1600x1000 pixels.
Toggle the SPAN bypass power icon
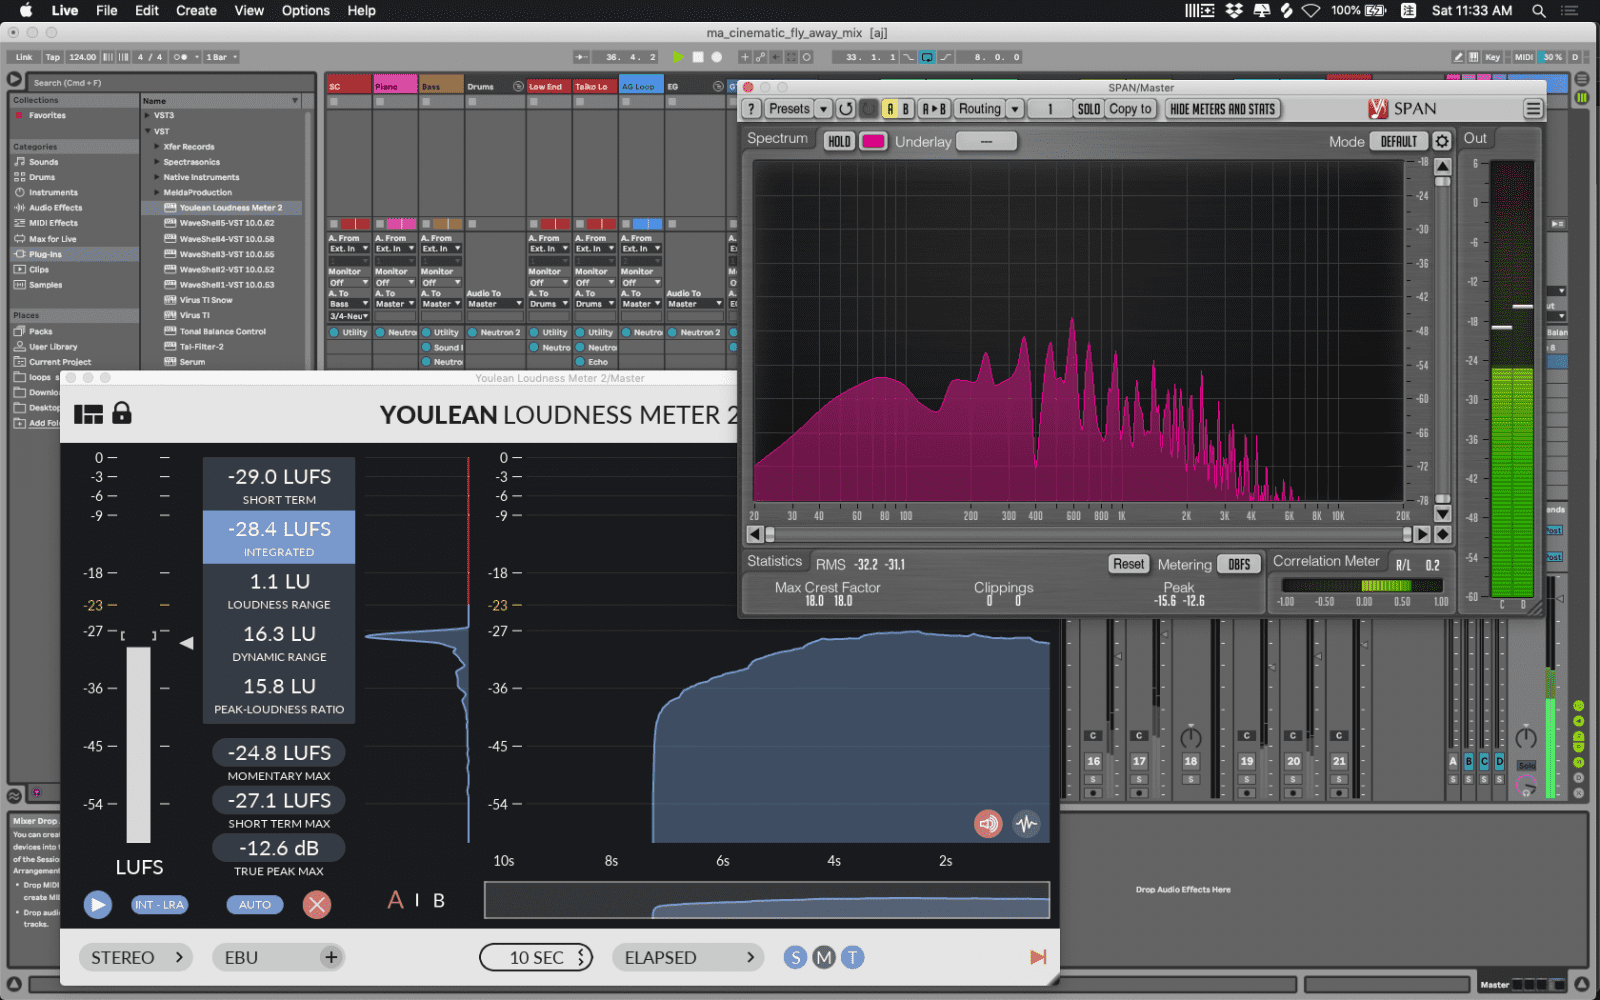click(869, 109)
